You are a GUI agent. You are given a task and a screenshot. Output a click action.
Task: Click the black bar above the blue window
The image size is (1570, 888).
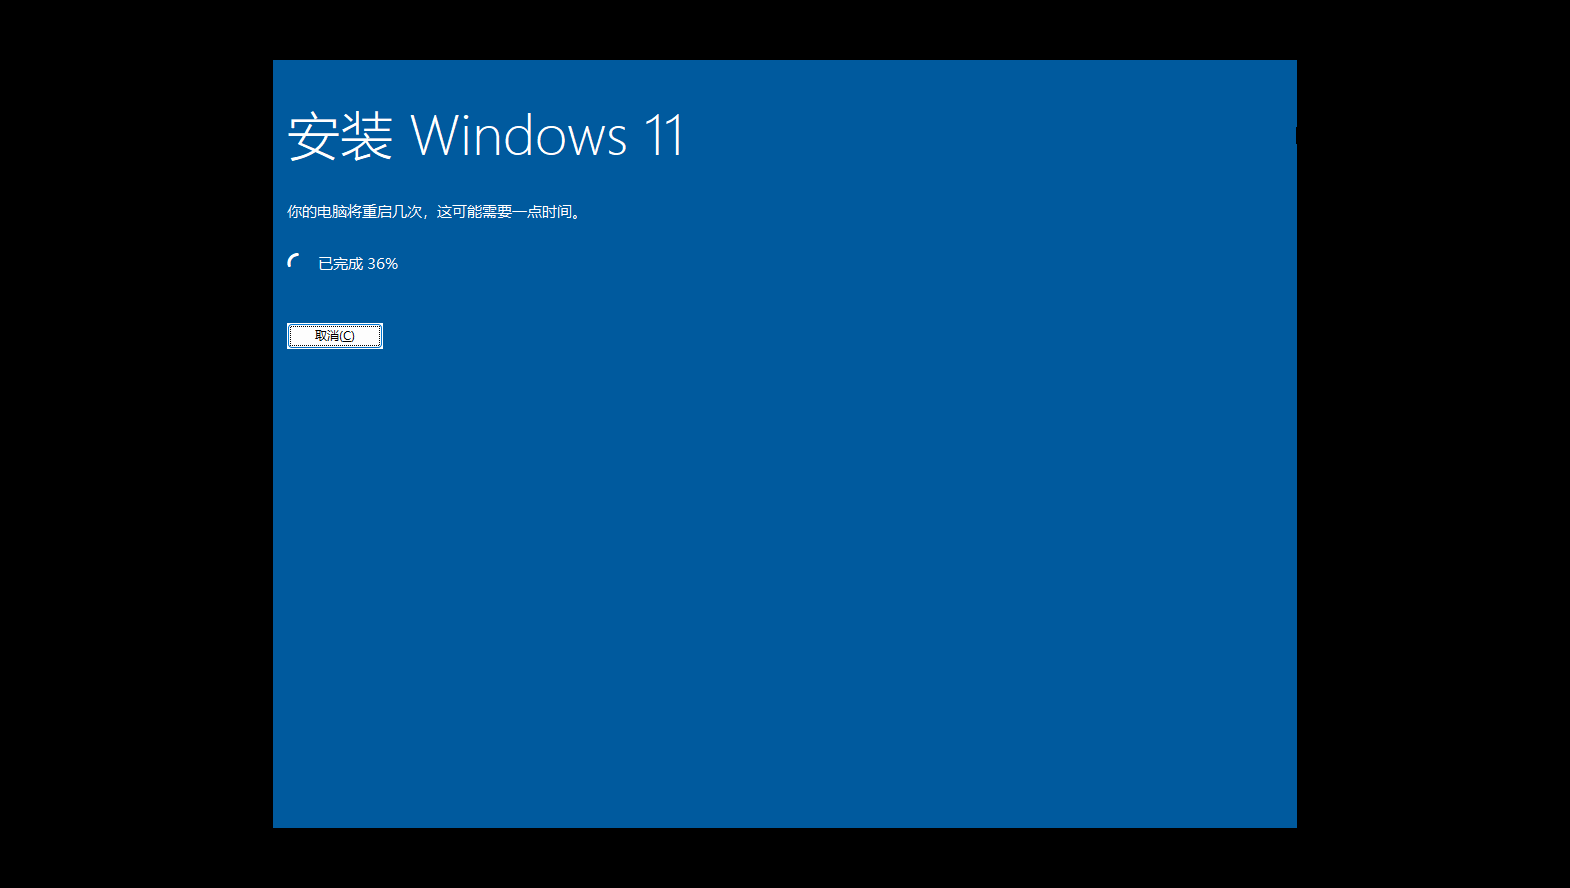(785, 30)
